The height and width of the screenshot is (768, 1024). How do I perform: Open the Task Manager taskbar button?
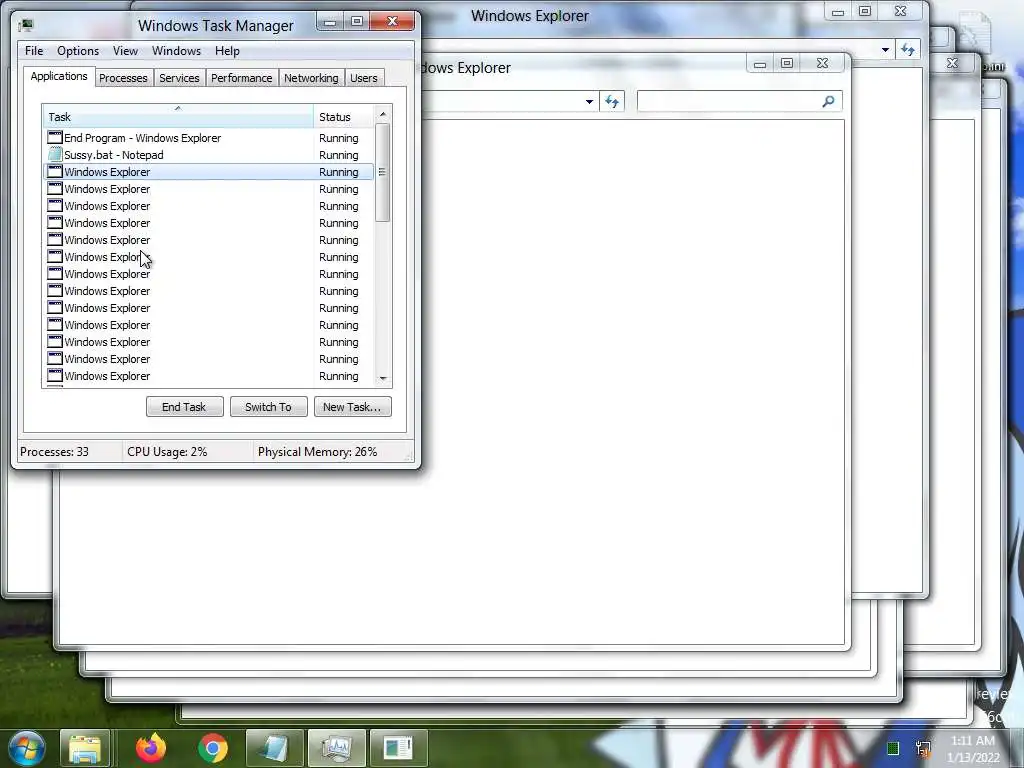336,748
